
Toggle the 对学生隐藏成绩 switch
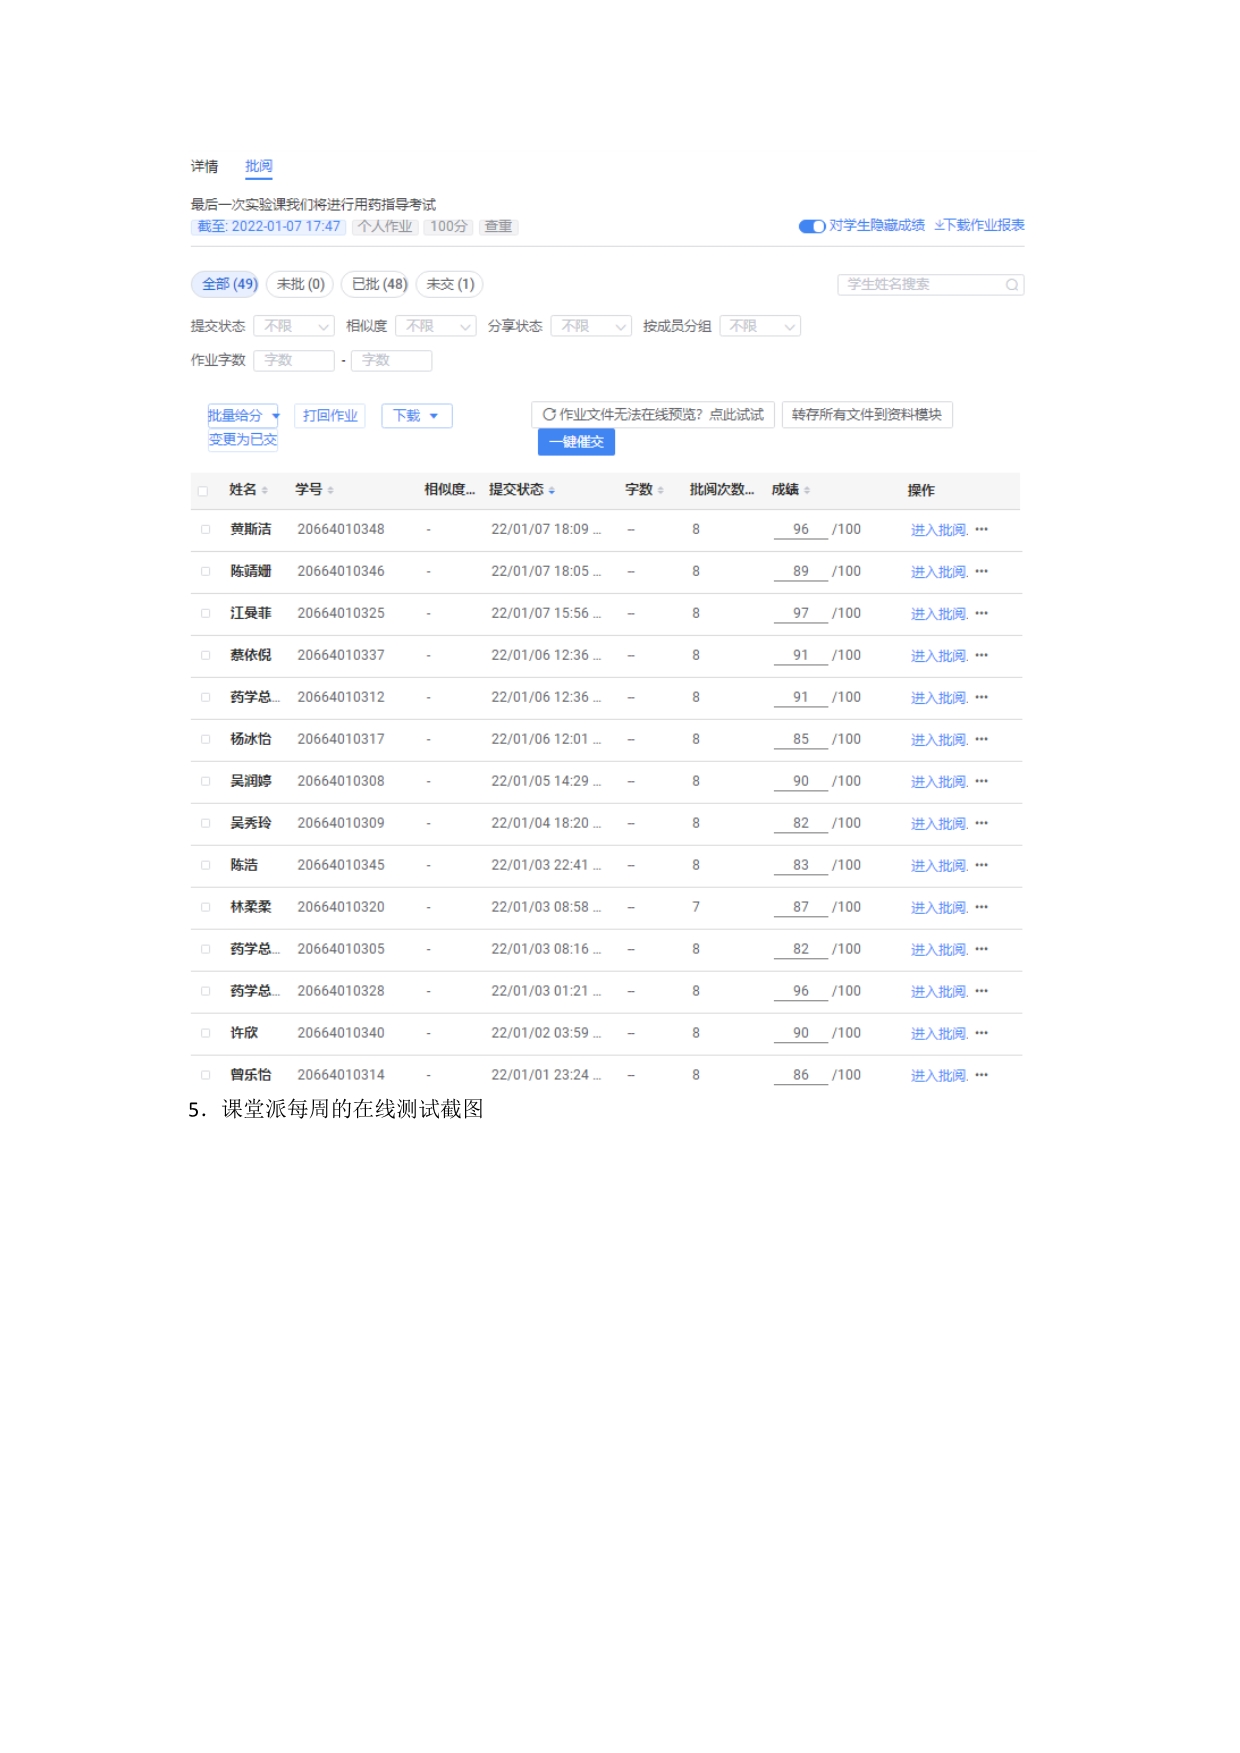[811, 226]
